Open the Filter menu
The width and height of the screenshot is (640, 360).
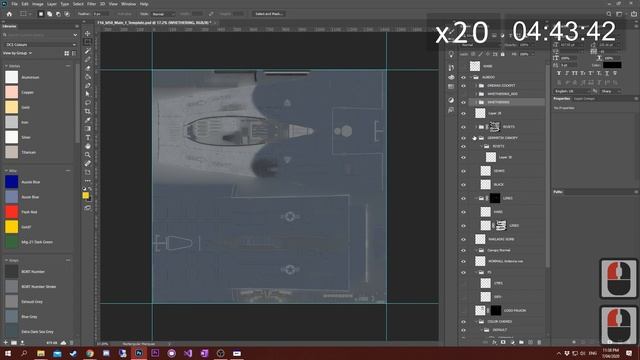click(91, 4)
